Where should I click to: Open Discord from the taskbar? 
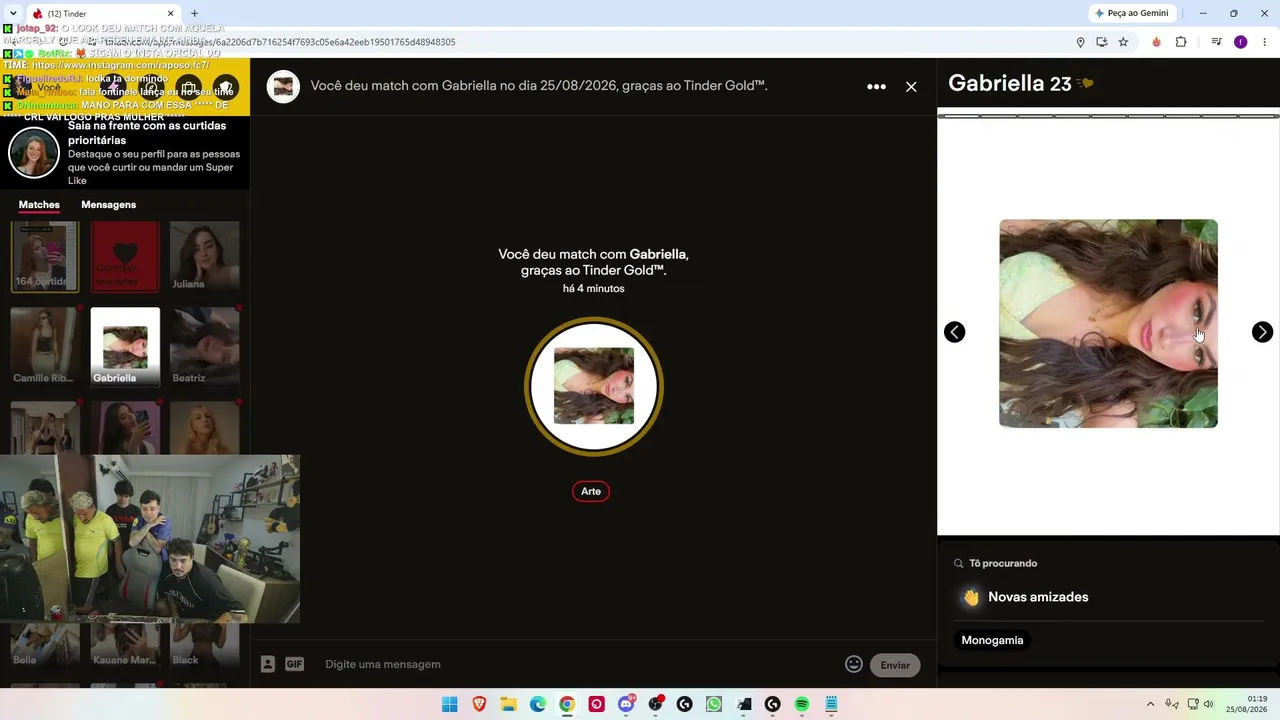(626, 704)
